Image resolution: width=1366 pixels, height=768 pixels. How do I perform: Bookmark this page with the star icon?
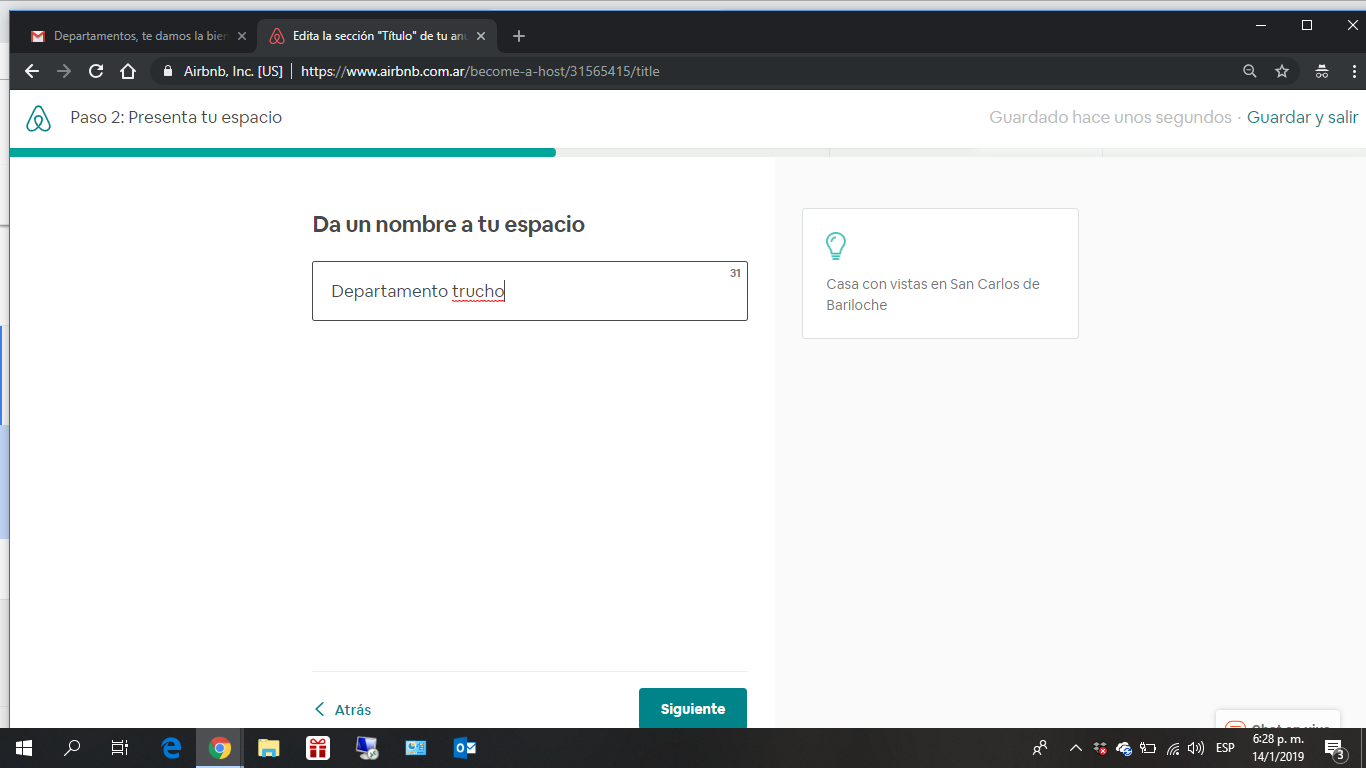[1282, 71]
